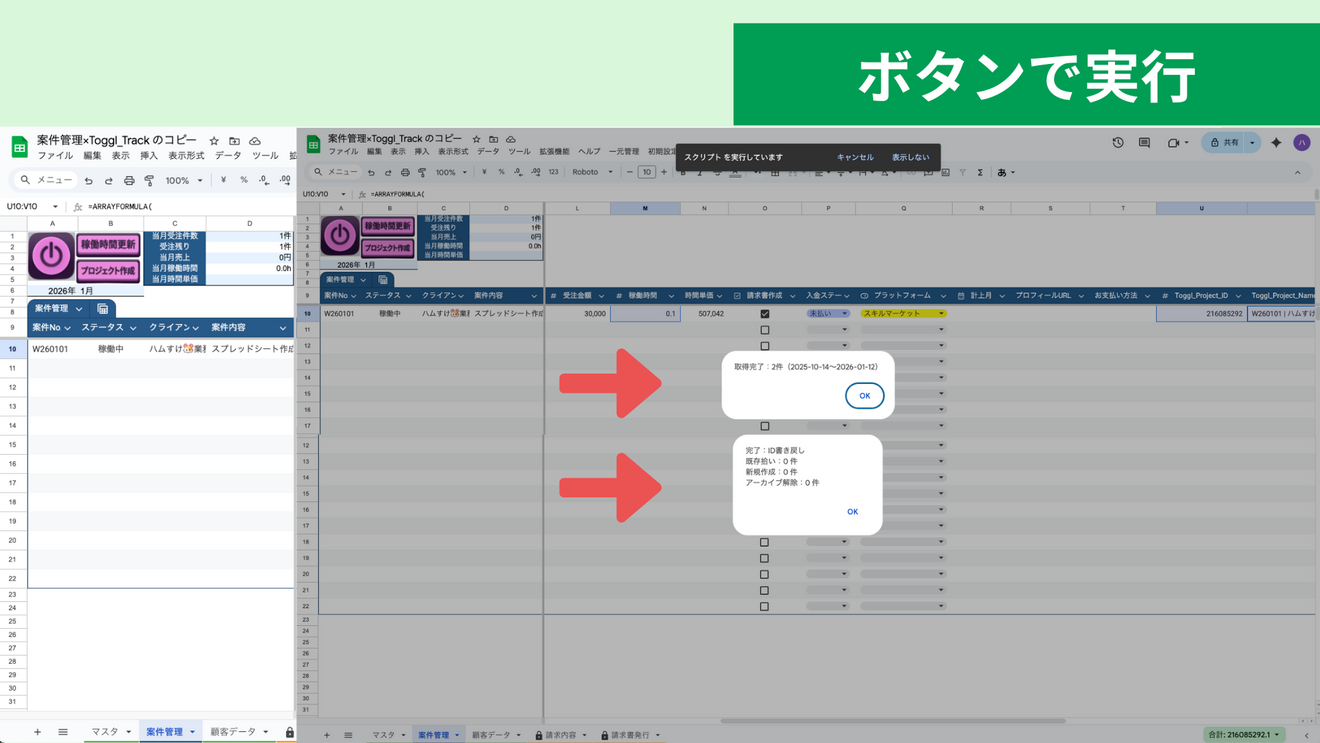Switch to 請求書発行 sheet tab in right window
Image resolution: width=1320 pixels, height=743 pixels.
[630, 735]
